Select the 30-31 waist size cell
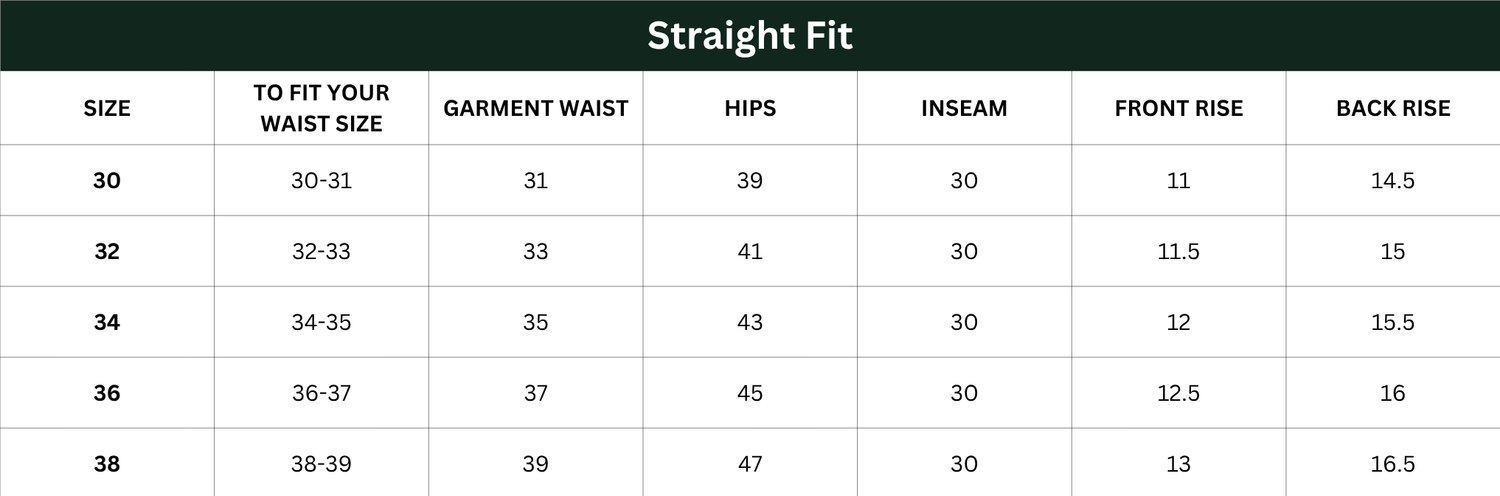 click(321, 181)
